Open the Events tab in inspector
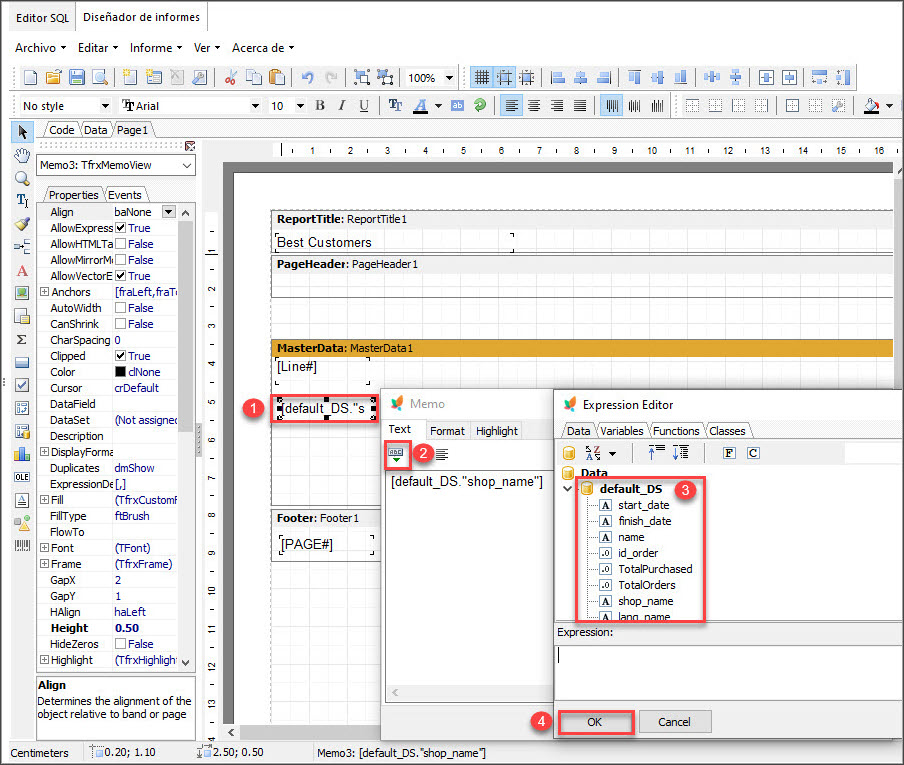The width and height of the screenshot is (904, 765). [125, 195]
